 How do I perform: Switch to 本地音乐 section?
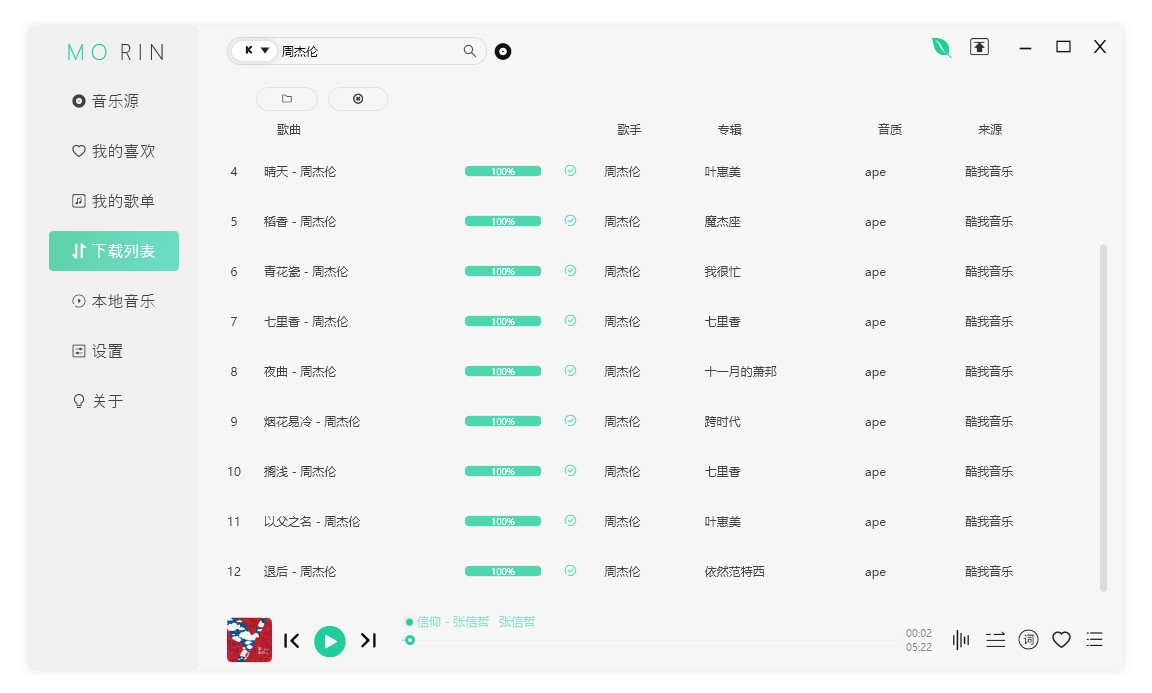(x=114, y=300)
